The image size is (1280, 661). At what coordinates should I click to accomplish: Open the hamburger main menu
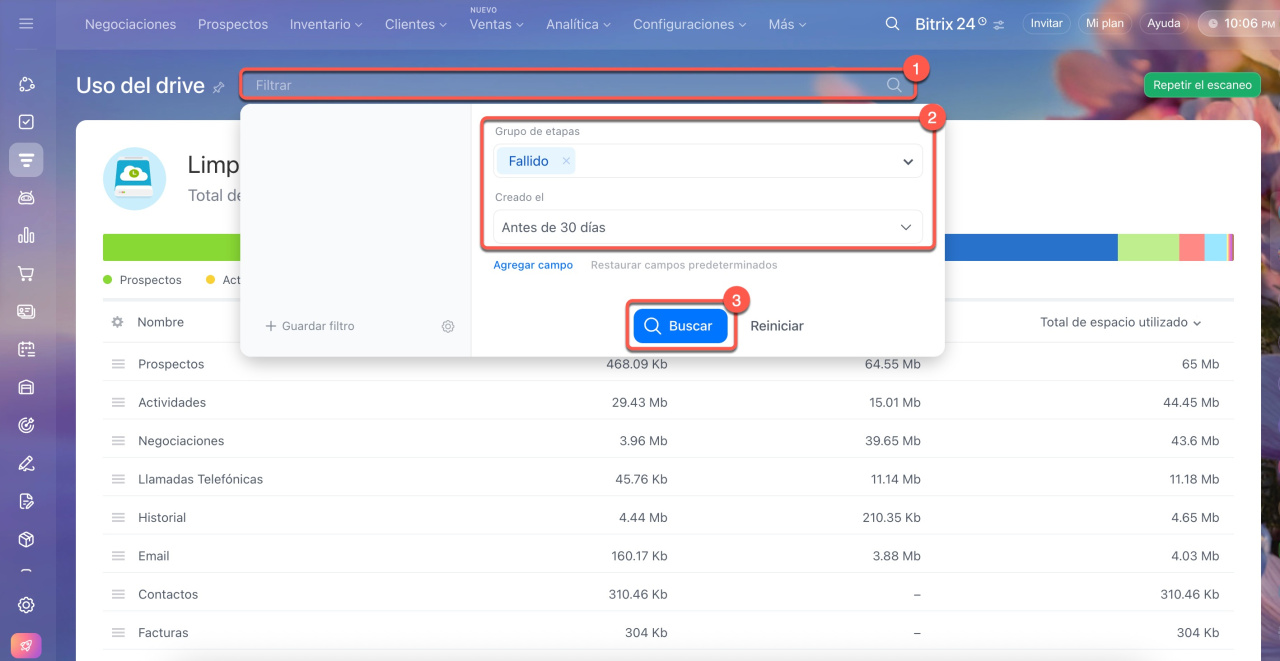tap(26, 24)
